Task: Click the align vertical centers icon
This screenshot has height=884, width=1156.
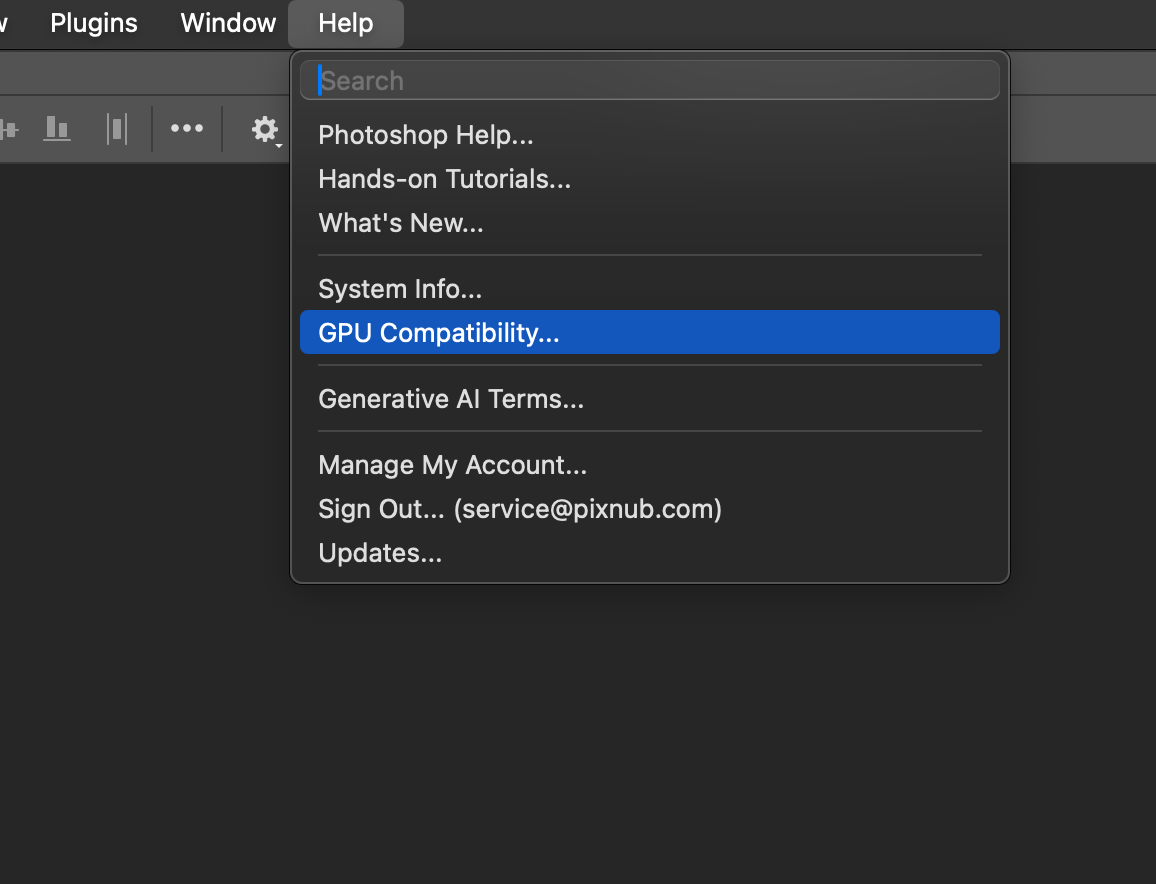Action: [x=8, y=129]
